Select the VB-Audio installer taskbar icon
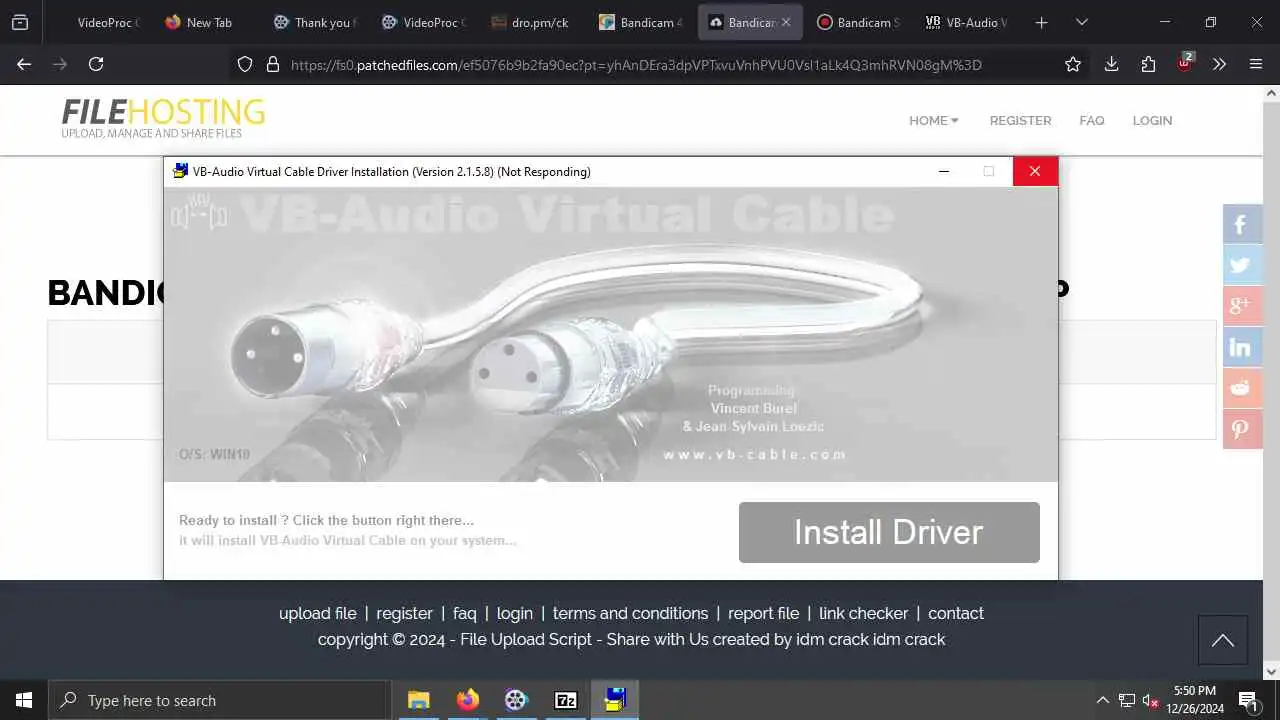The width and height of the screenshot is (1280, 720). 615,700
